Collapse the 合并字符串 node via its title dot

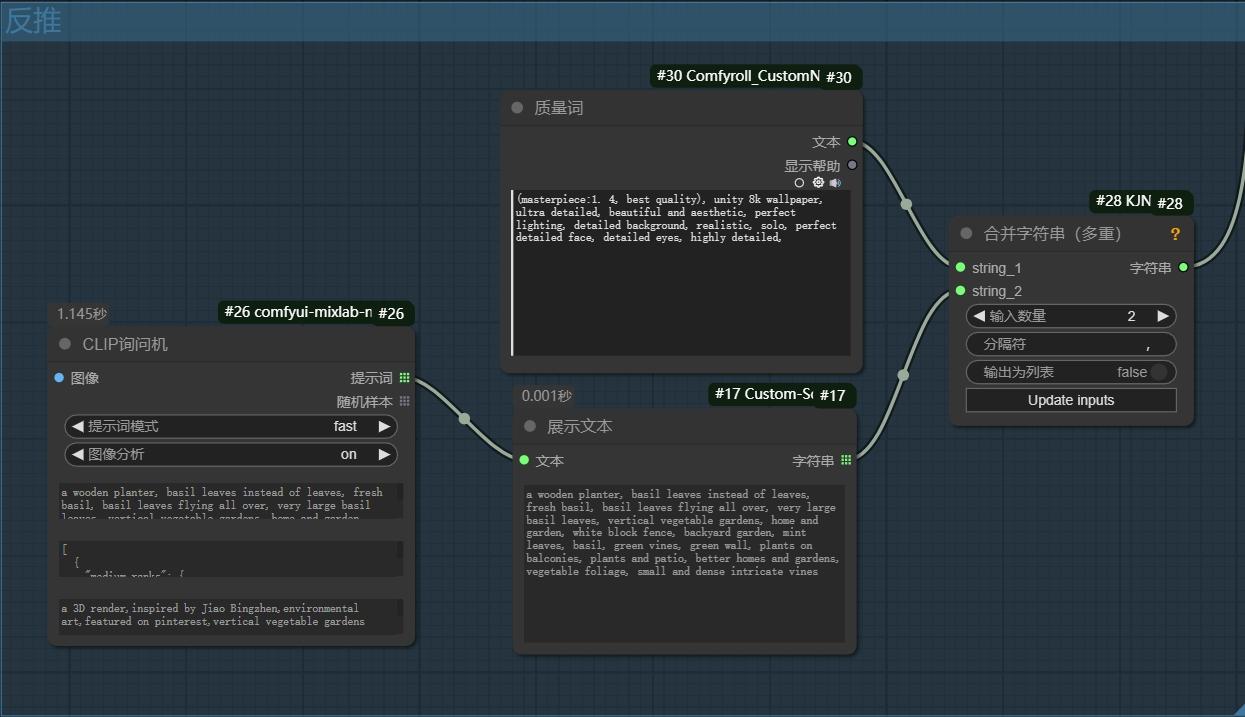tap(966, 234)
